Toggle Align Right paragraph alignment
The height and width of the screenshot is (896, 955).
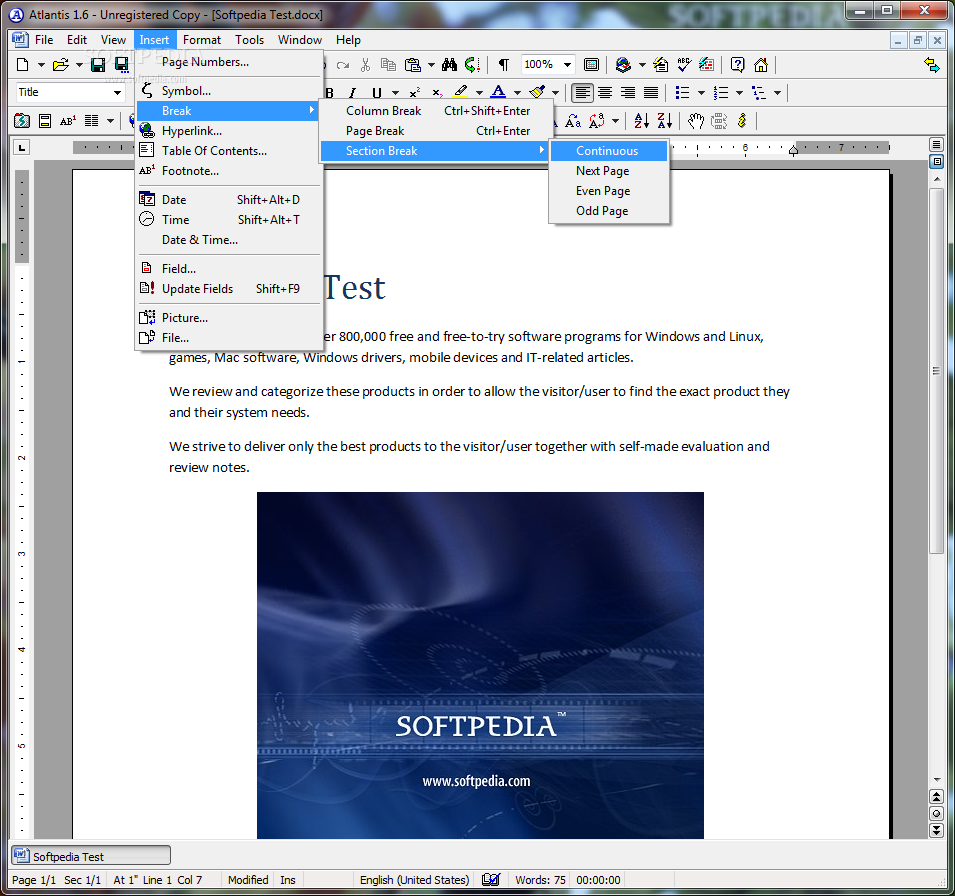[628, 93]
